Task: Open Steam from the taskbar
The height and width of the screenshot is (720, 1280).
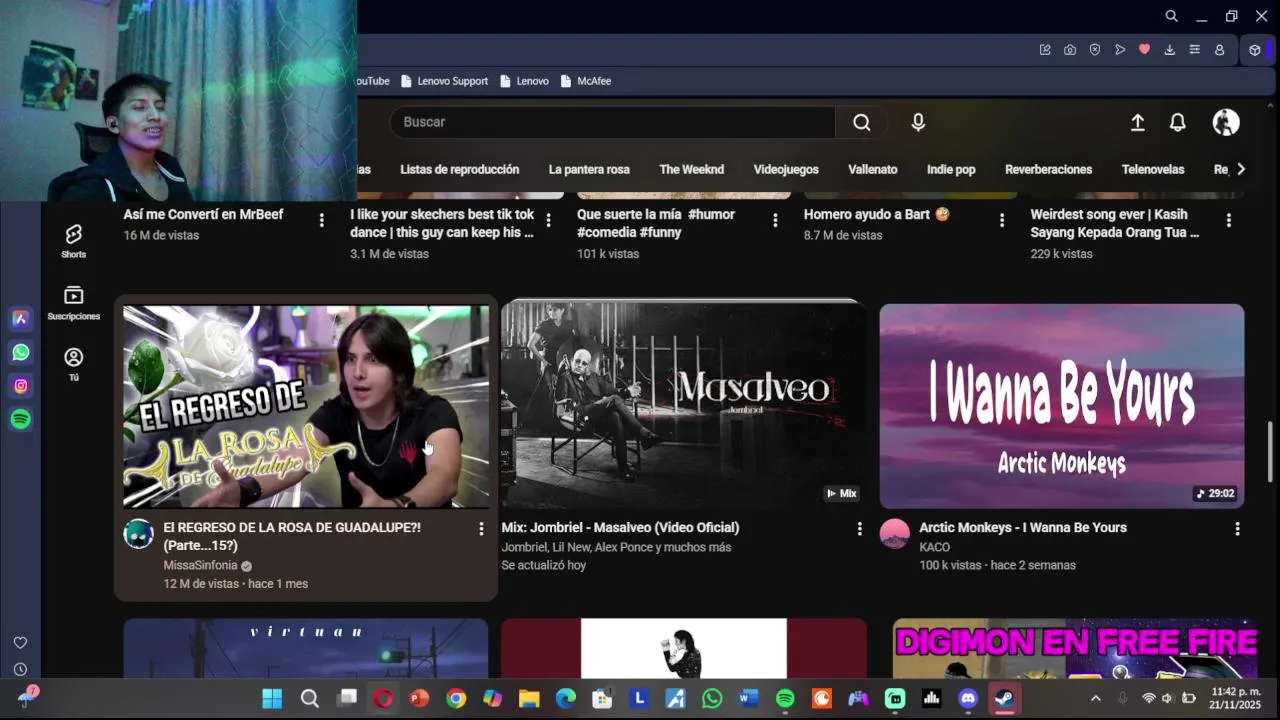Action: click(x=1004, y=699)
